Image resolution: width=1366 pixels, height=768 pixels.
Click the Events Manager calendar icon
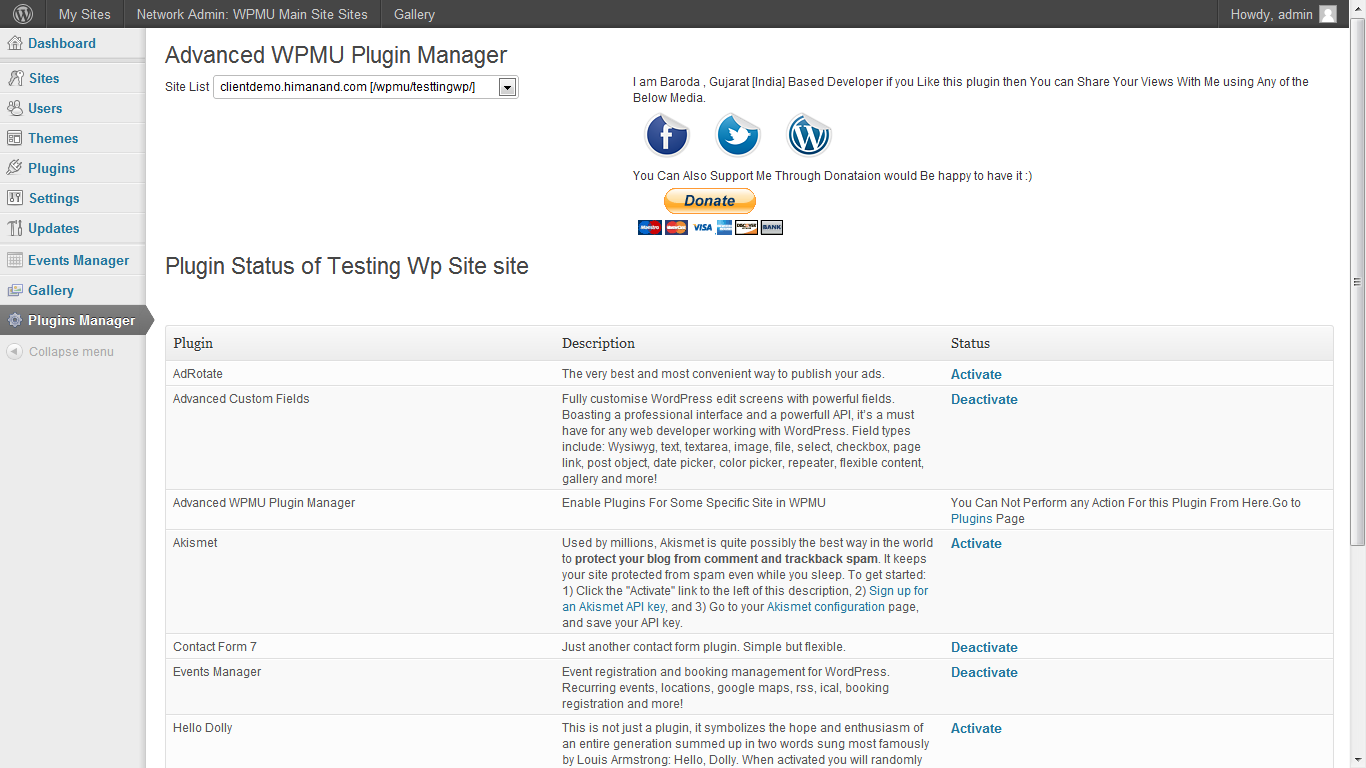[15, 260]
